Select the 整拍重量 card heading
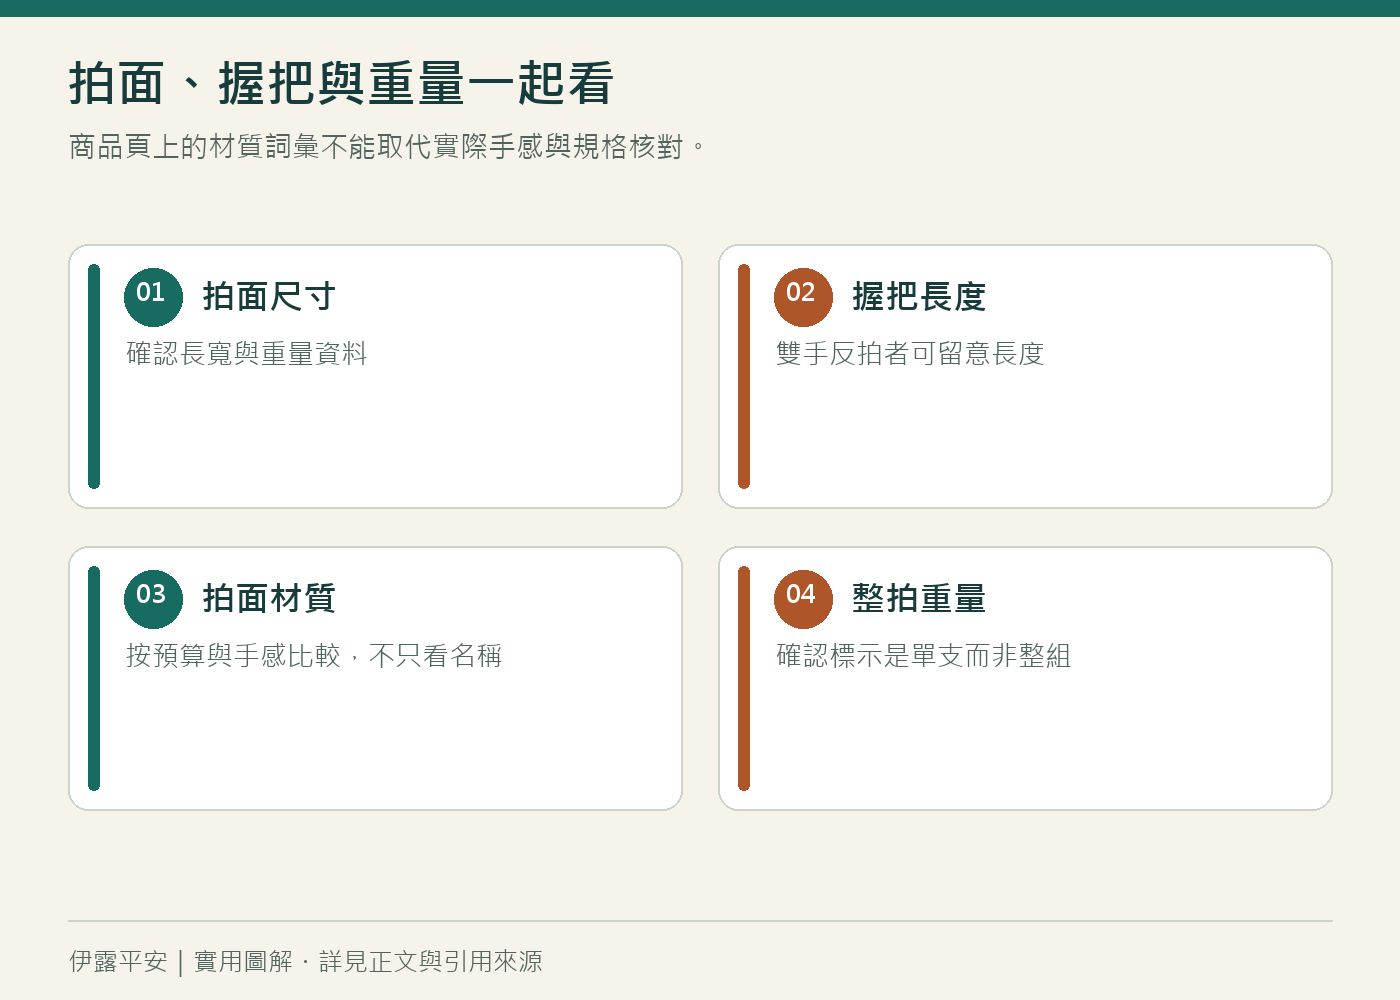The height and width of the screenshot is (1000, 1400). tap(919, 599)
